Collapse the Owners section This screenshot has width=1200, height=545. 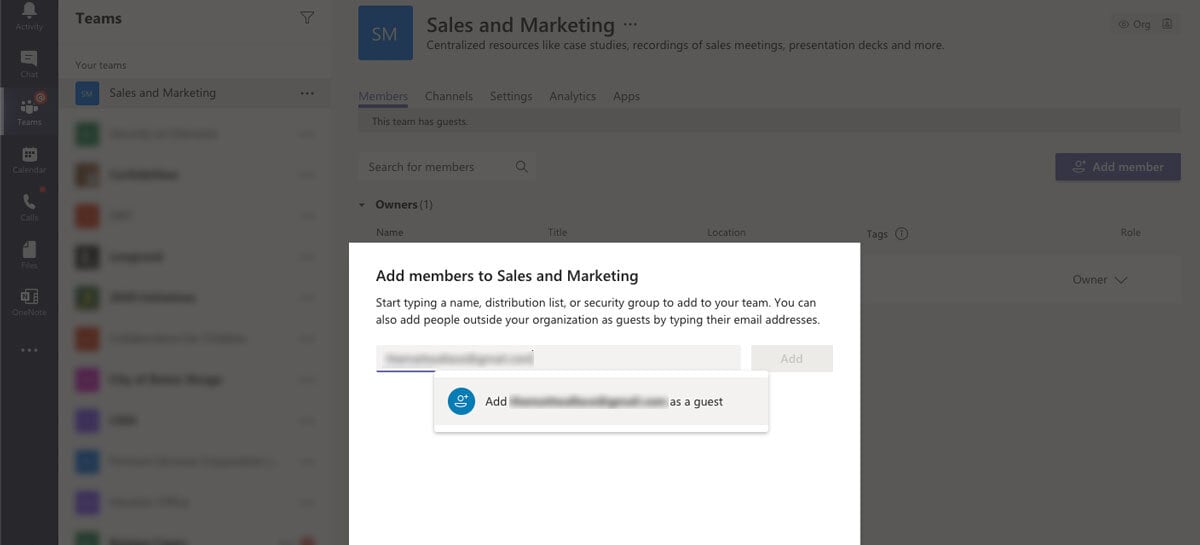[362, 205]
